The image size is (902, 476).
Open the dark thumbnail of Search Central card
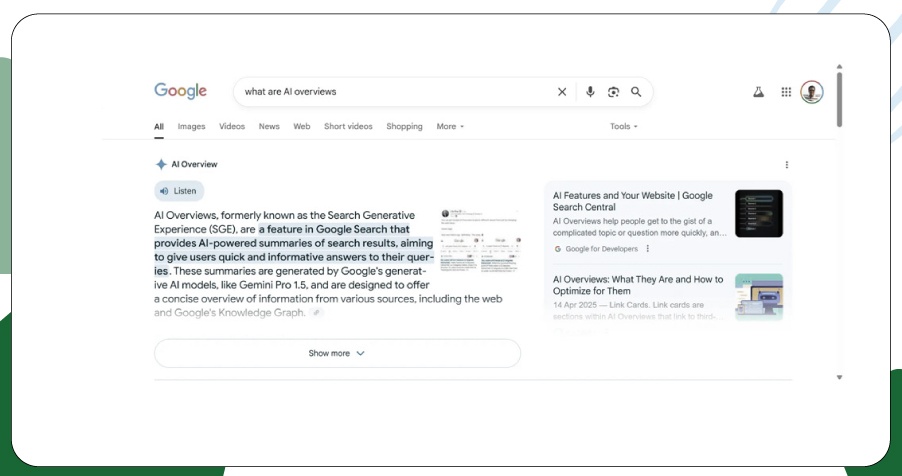pyautogui.click(x=759, y=214)
